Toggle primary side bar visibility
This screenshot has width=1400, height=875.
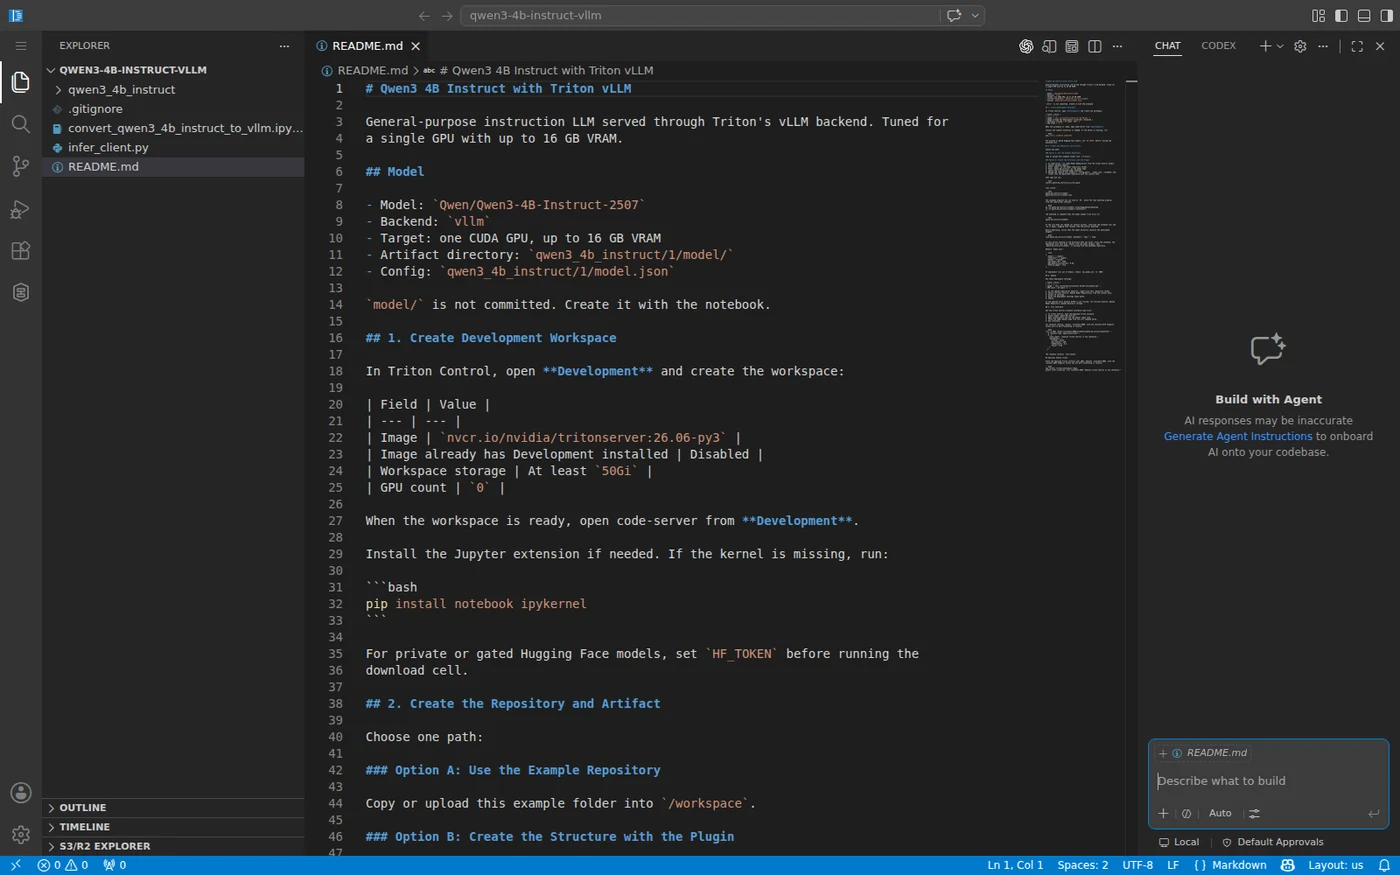[x=1341, y=15]
